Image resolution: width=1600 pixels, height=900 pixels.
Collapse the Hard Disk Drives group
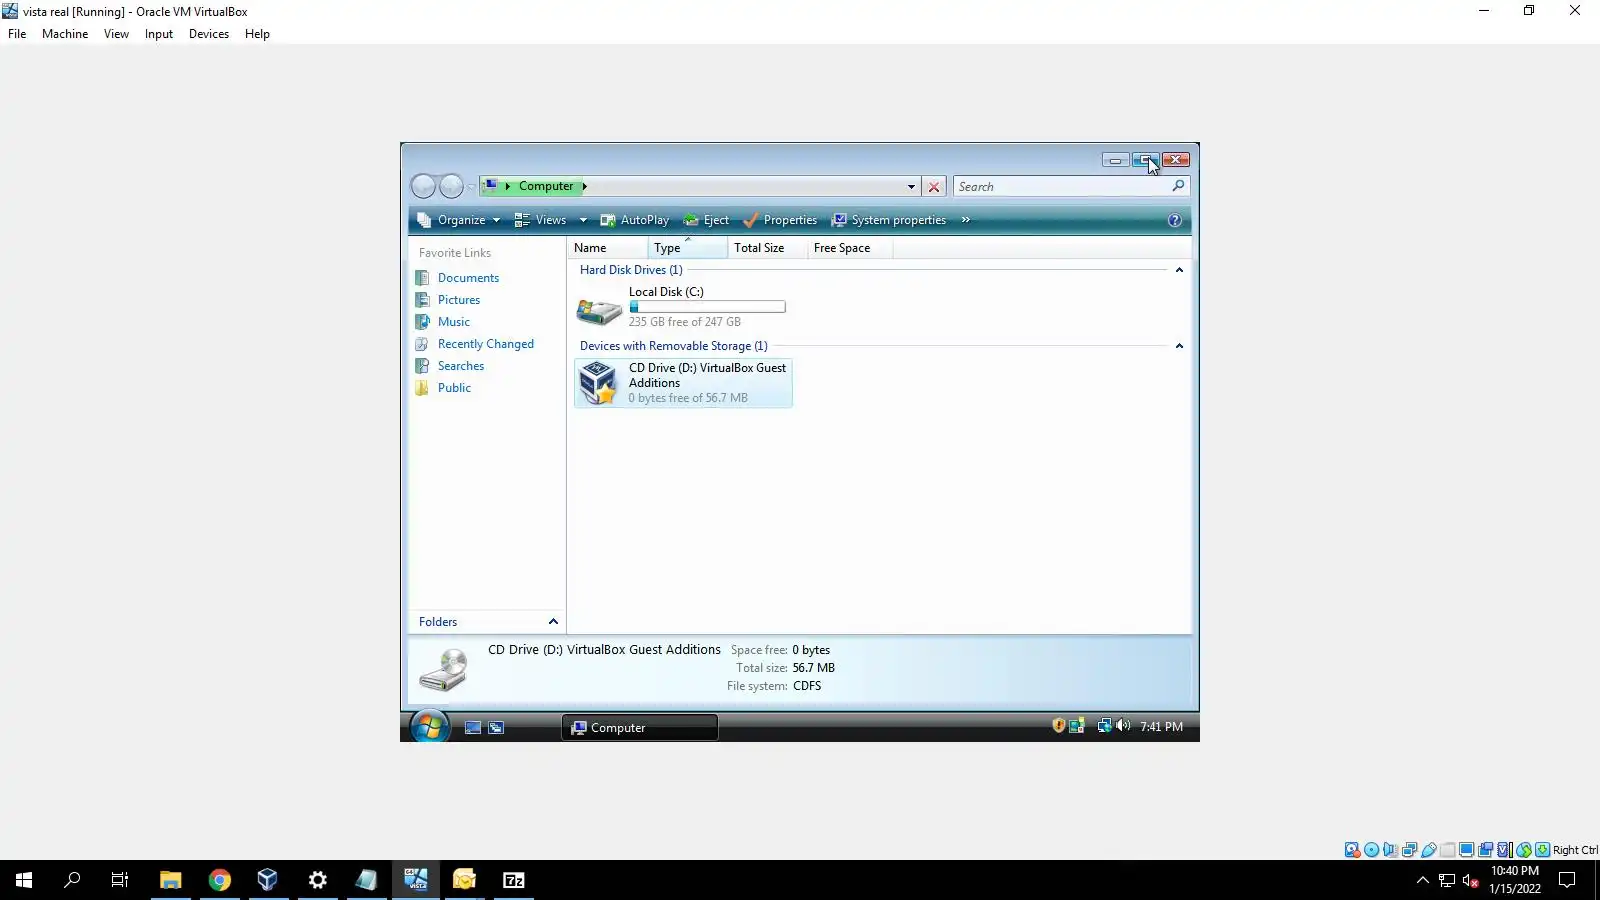1179,270
